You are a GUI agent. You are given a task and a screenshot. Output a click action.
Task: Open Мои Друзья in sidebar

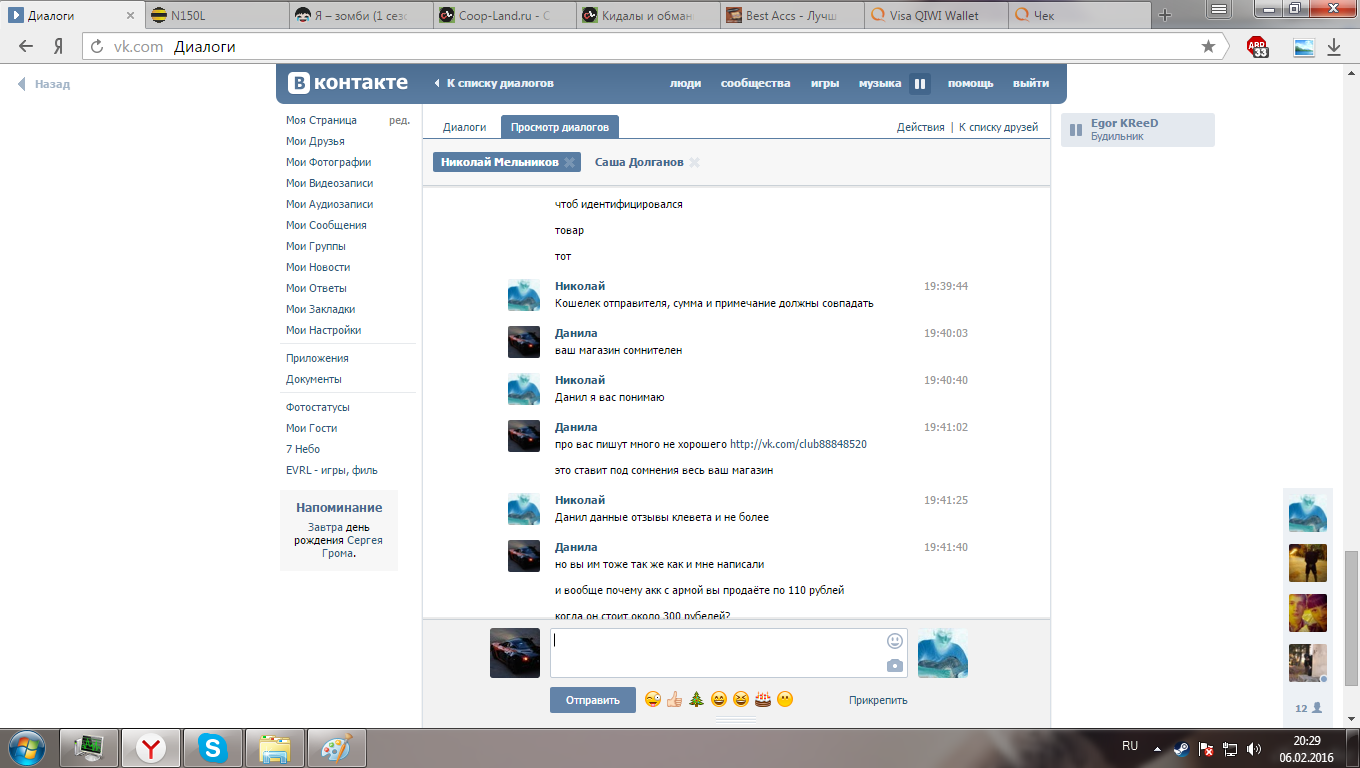point(315,141)
